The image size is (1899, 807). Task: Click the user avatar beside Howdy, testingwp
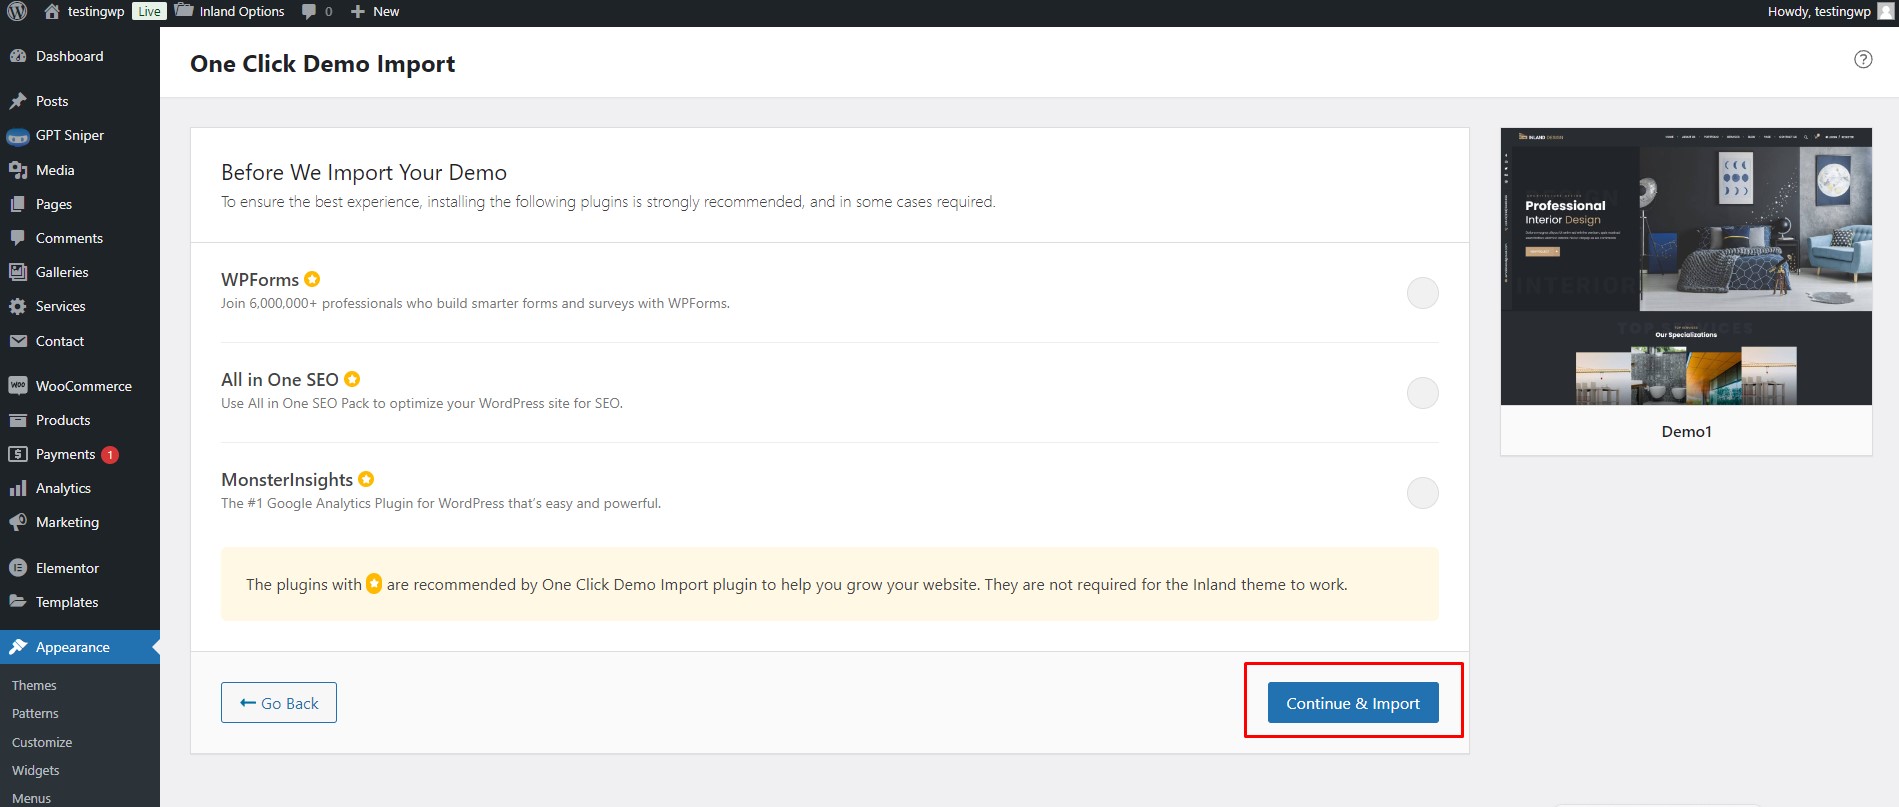tap(1886, 12)
